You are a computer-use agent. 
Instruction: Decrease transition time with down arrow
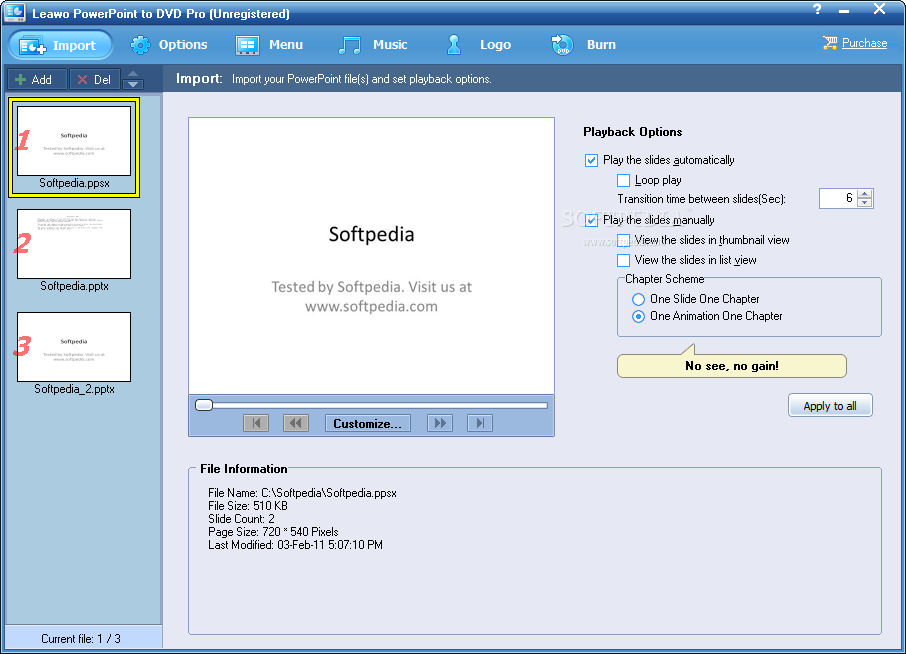point(864,203)
